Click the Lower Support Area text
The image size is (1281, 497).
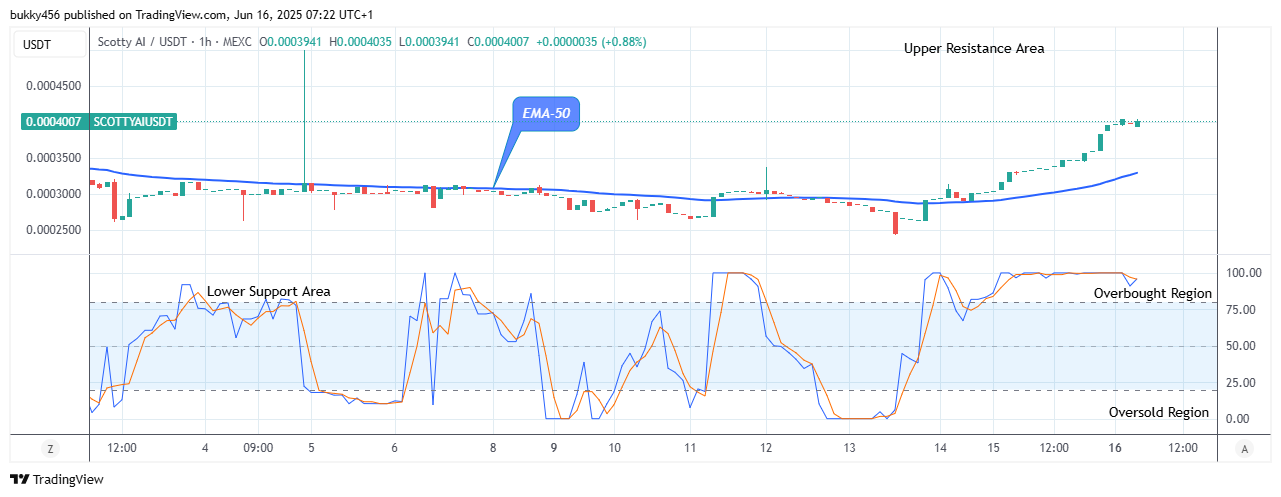coord(269,291)
